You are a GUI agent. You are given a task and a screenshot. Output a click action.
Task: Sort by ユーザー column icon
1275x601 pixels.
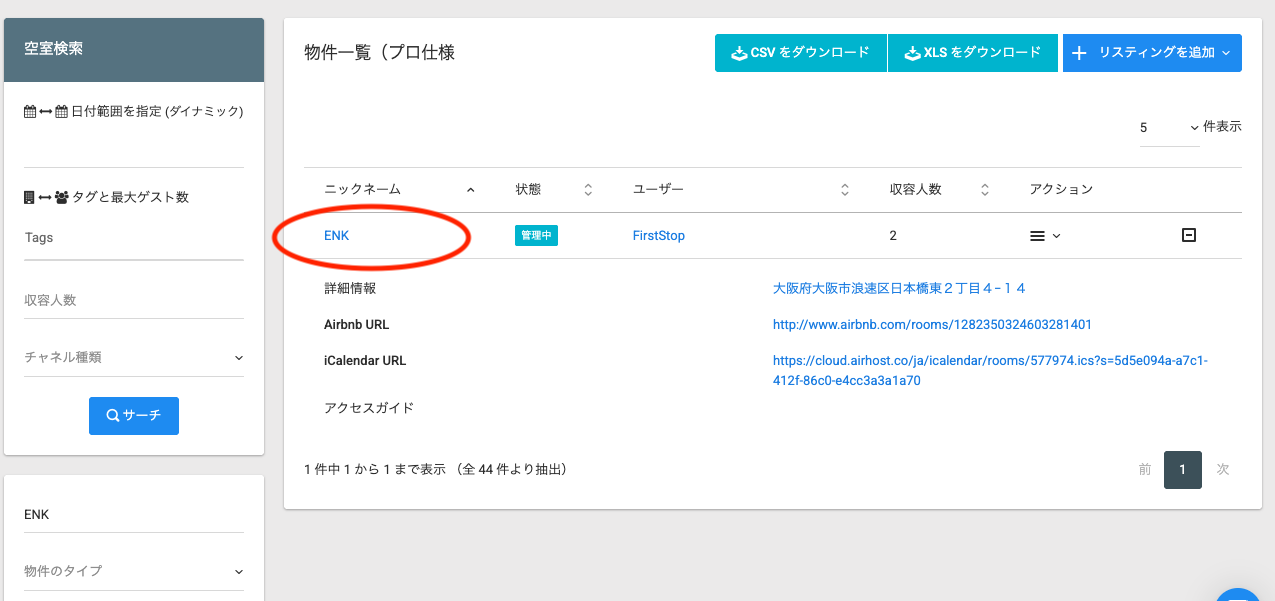(845, 190)
